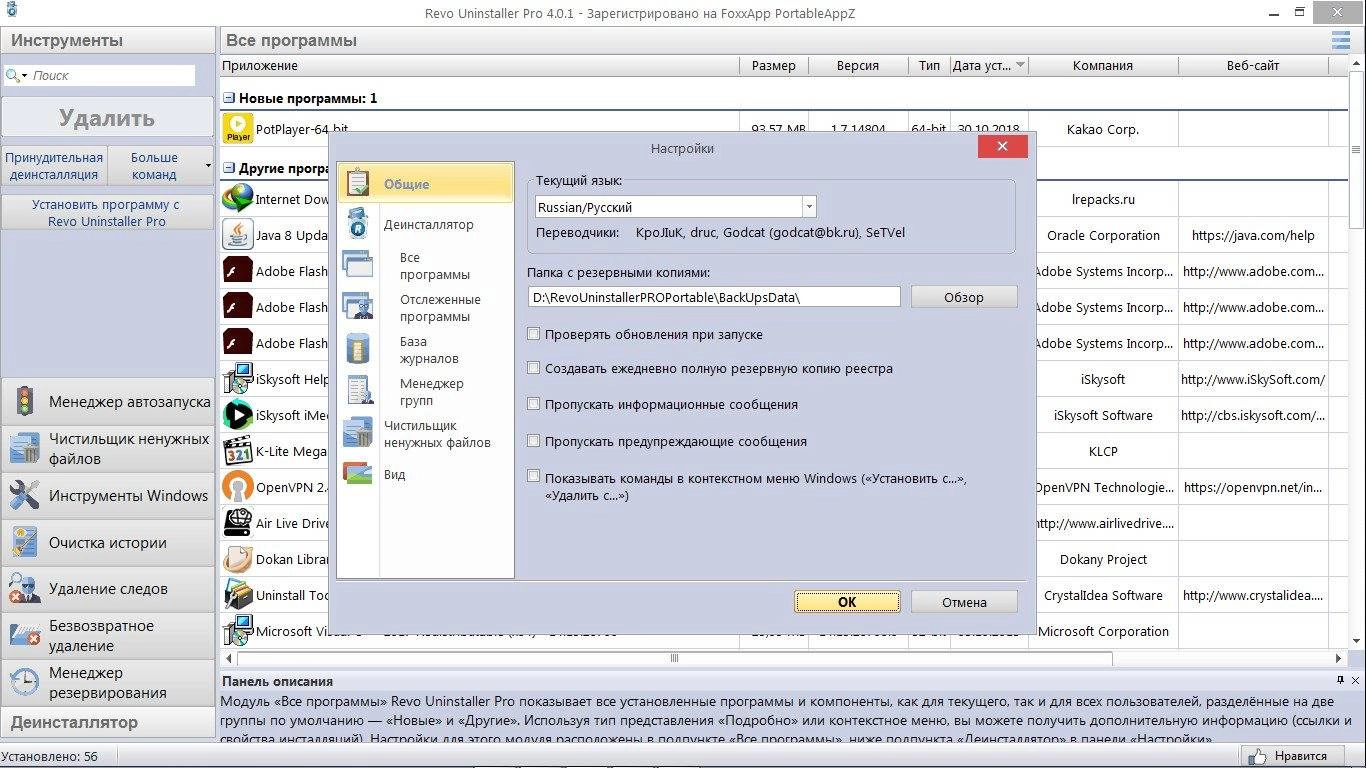Click the Dokan Library icon
This screenshot has width=1366, height=768.
pyautogui.click(x=238, y=559)
